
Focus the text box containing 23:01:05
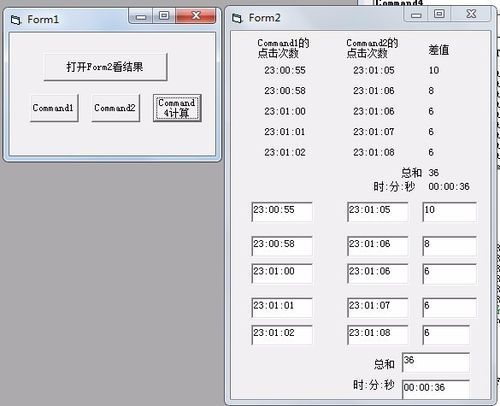377,212
